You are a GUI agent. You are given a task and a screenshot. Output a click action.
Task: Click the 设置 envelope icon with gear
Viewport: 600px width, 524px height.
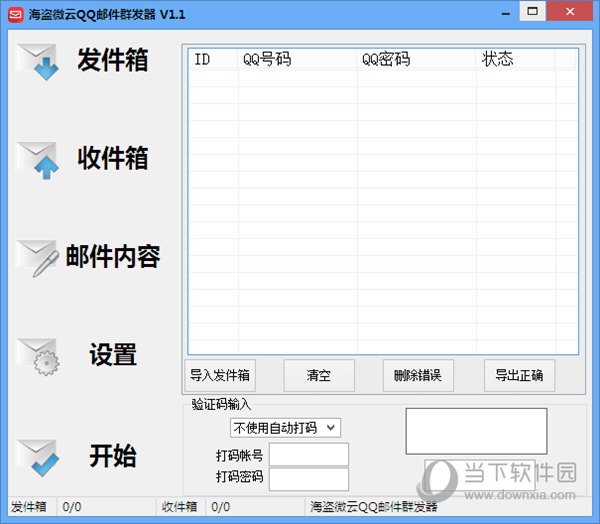tap(38, 356)
